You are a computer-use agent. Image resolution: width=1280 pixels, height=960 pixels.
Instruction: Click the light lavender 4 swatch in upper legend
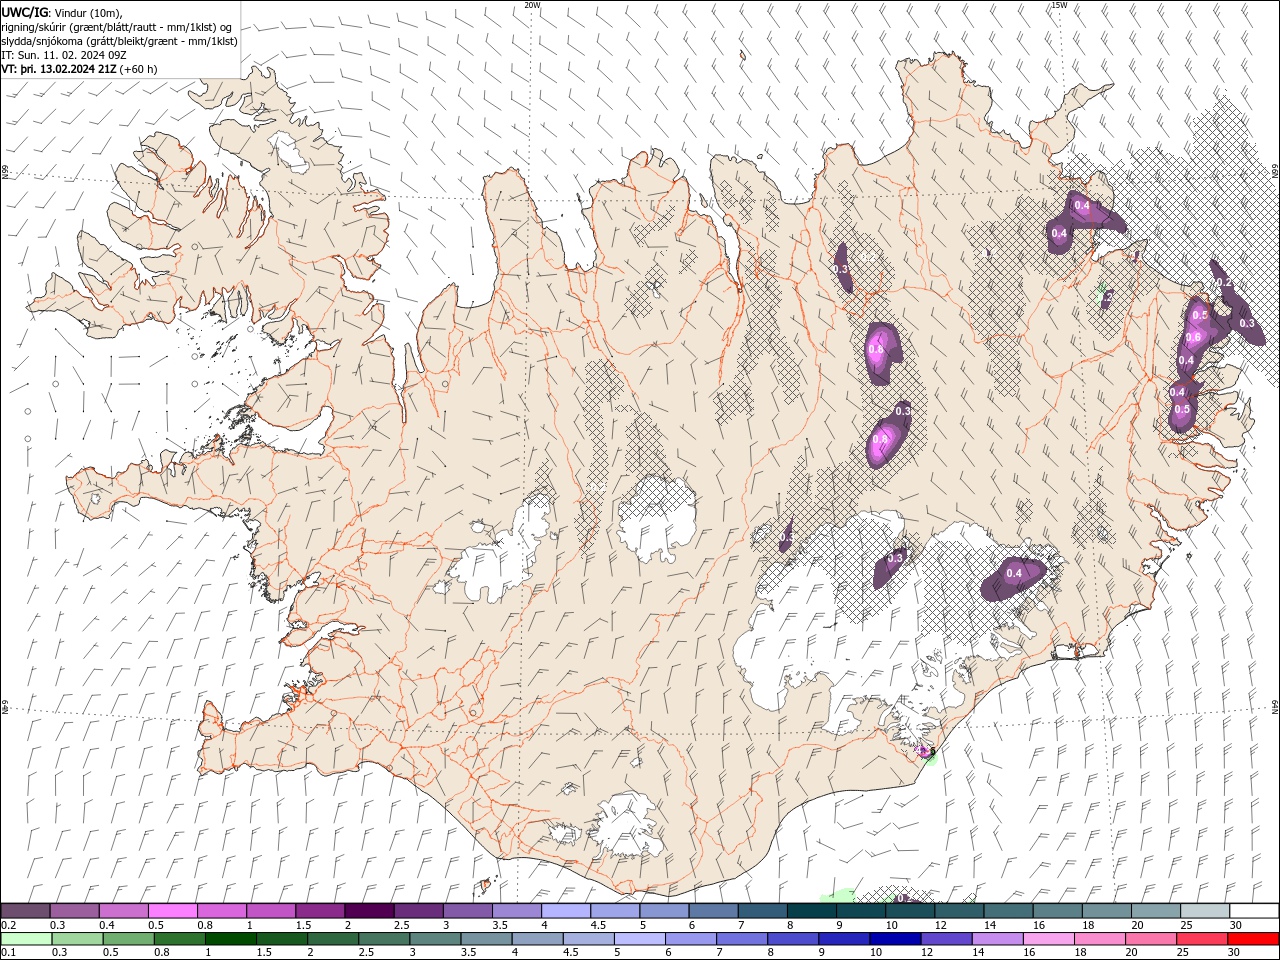(x=566, y=911)
